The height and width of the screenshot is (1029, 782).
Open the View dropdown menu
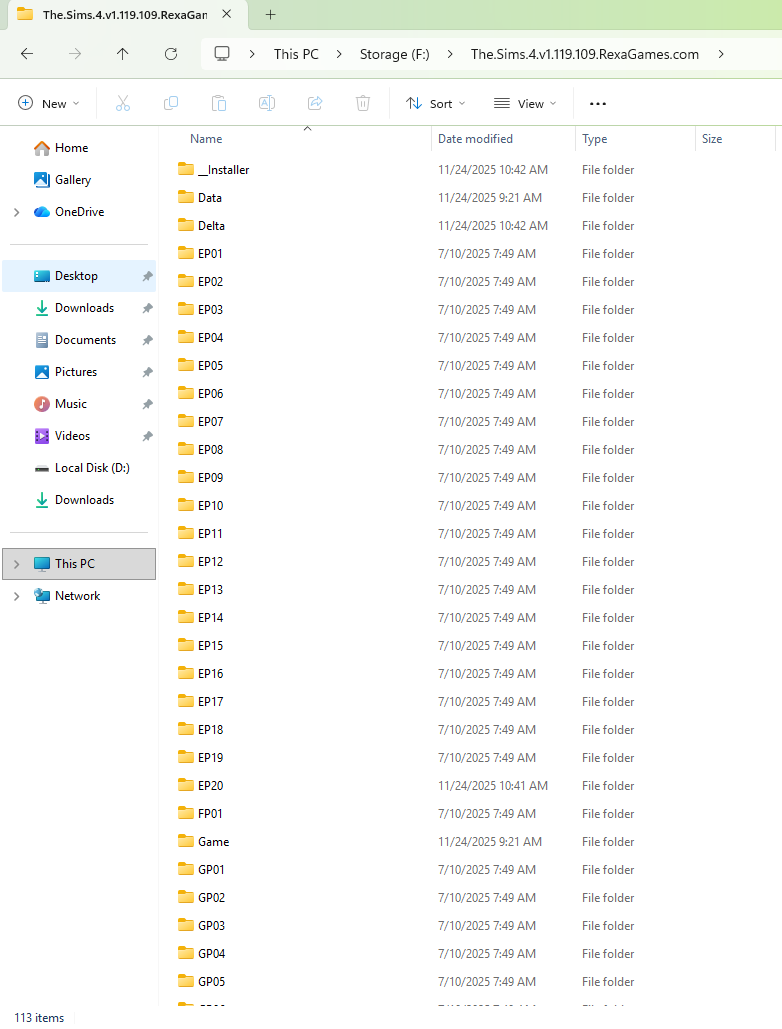(x=525, y=103)
